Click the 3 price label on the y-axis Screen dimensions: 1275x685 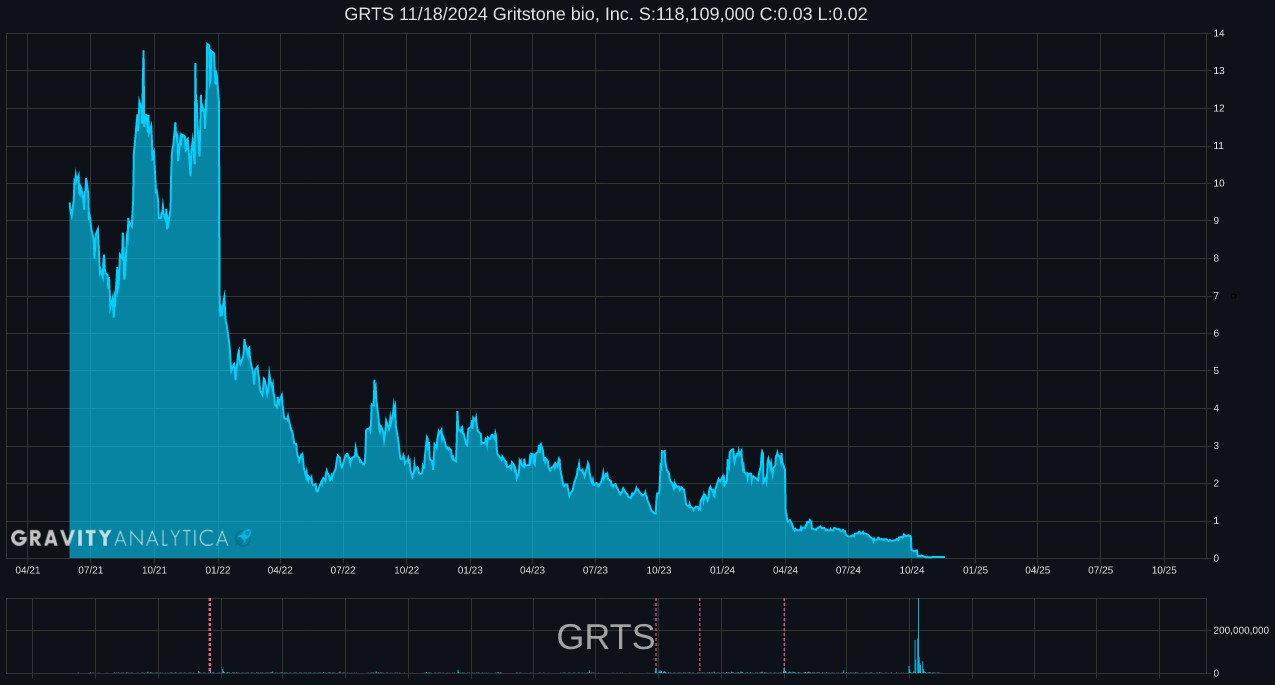pyautogui.click(x=1216, y=446)
